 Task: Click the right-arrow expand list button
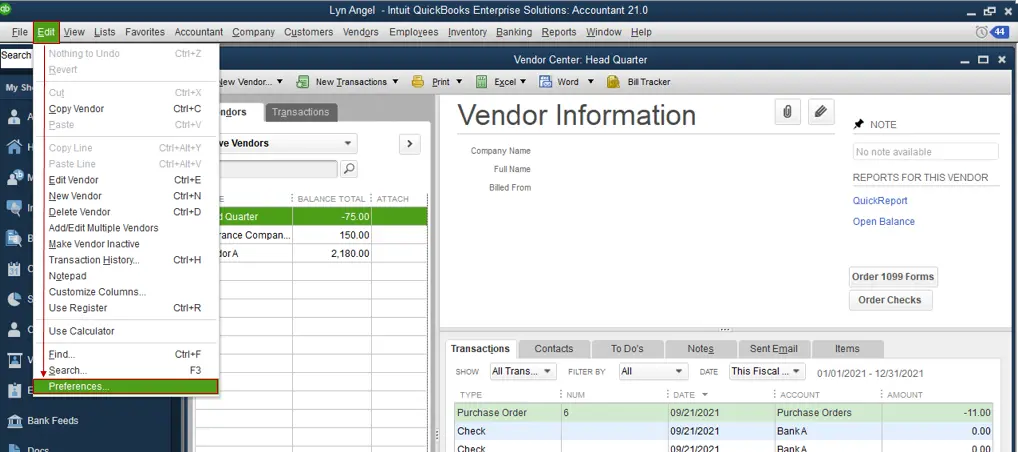tap(409, 144)
